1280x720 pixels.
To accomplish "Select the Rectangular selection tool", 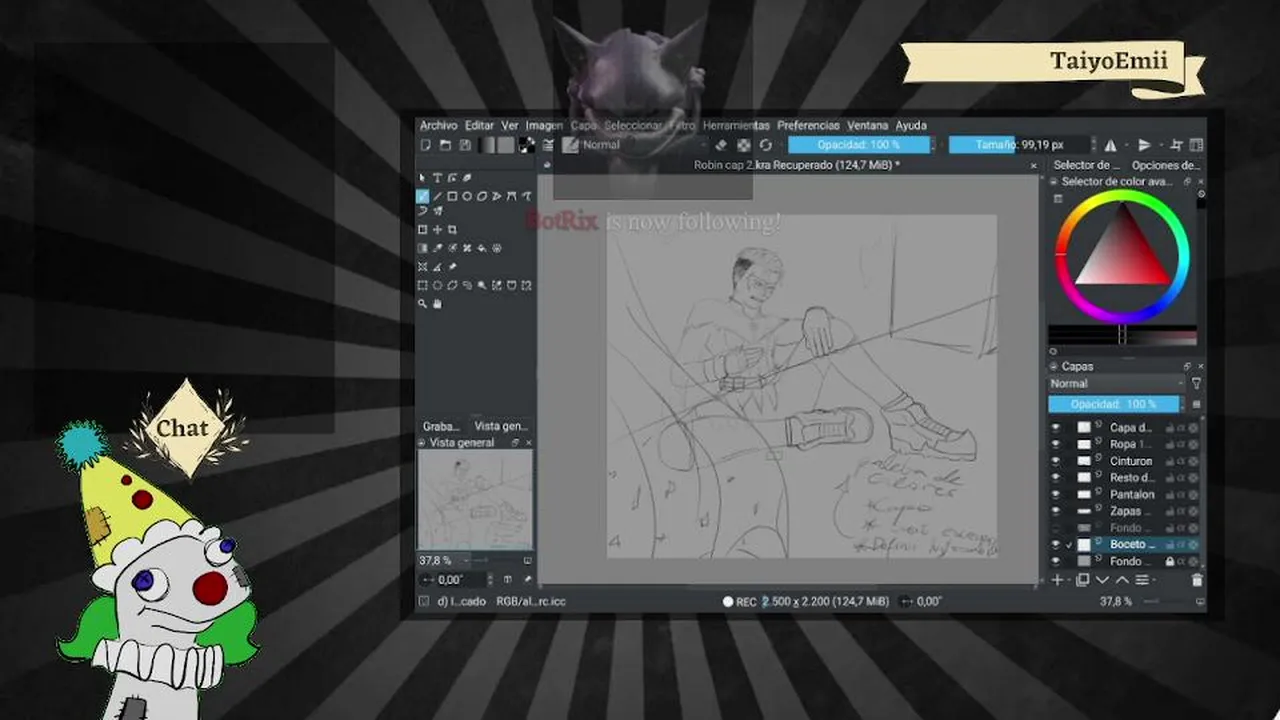I will (422, 285).
